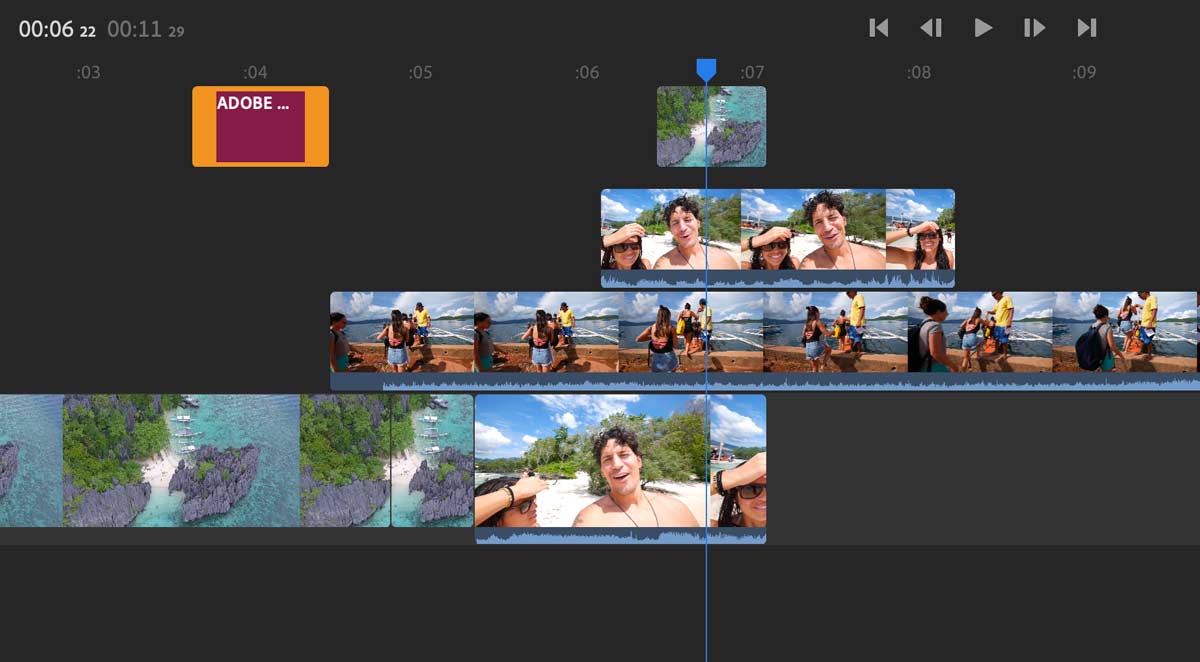Click the total duration 00:11 29

coord(146,30)
